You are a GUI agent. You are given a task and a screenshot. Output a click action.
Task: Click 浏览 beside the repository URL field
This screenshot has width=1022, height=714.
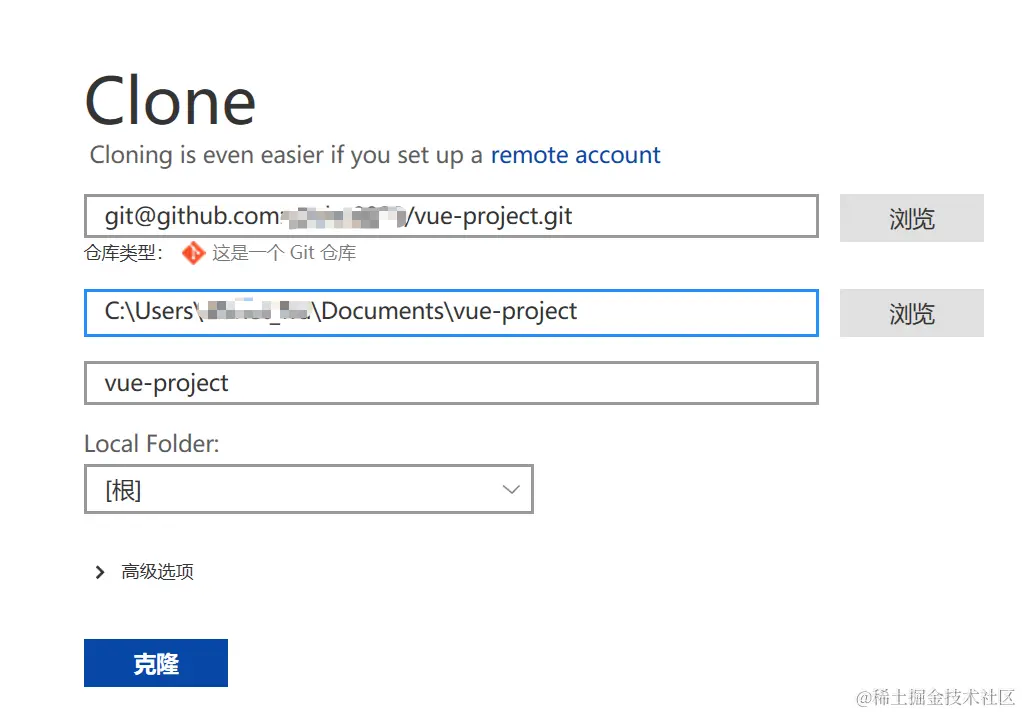point(911,218)
